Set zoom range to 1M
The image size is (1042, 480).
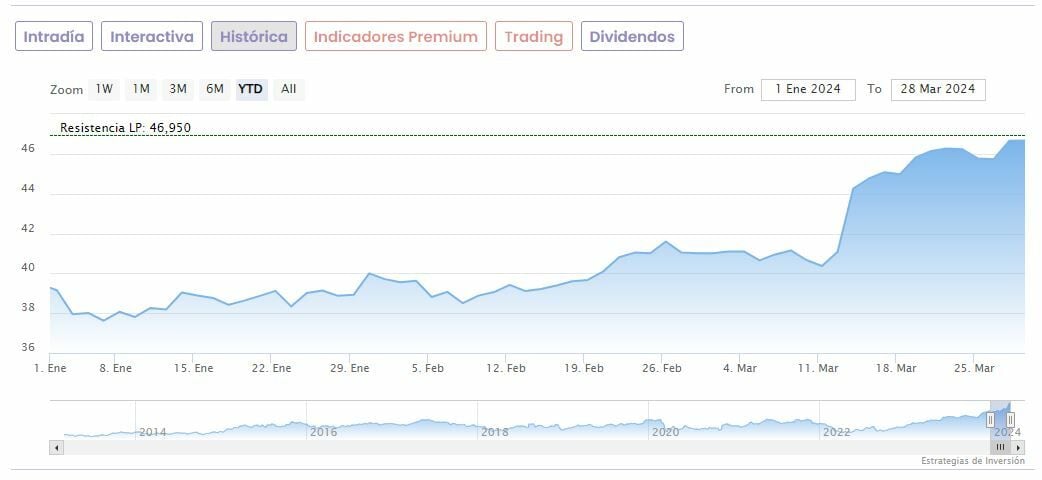(141, 89)
